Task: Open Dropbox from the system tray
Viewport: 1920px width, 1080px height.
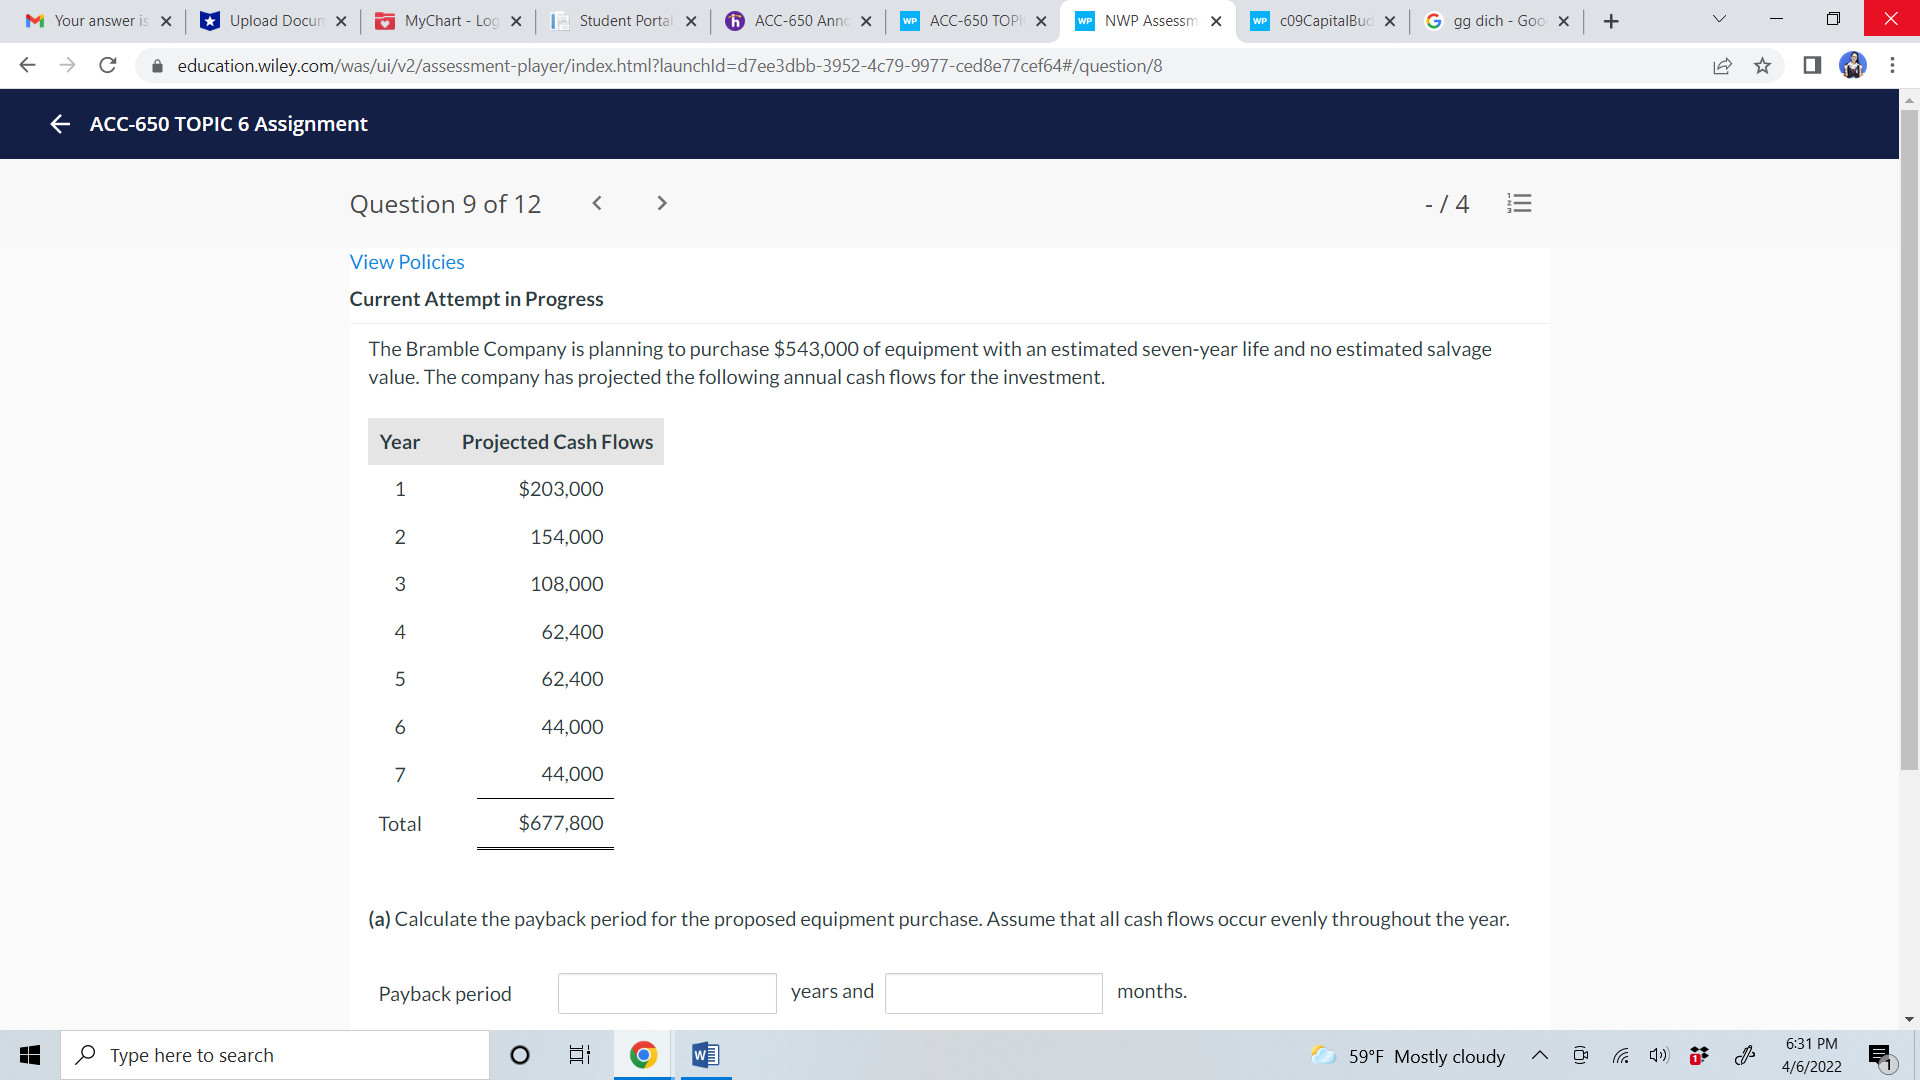Action: [1699, 1055]
